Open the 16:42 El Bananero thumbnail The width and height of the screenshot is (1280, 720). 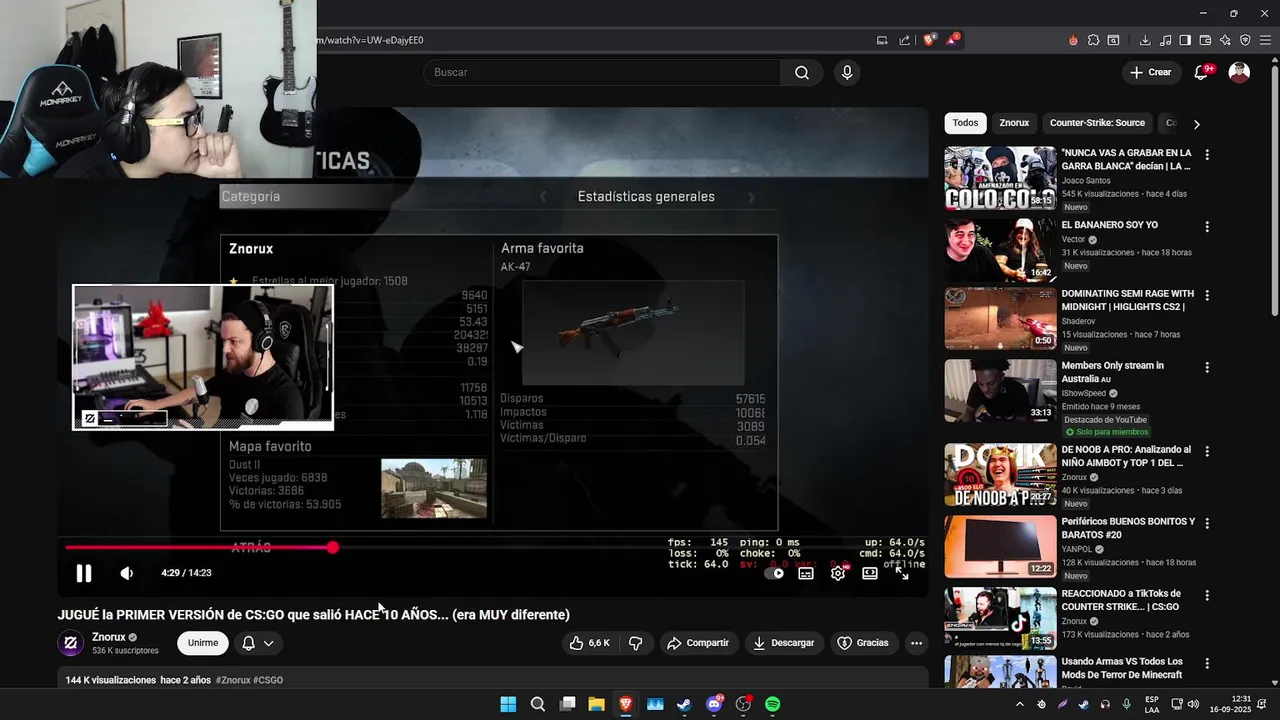1000,250
